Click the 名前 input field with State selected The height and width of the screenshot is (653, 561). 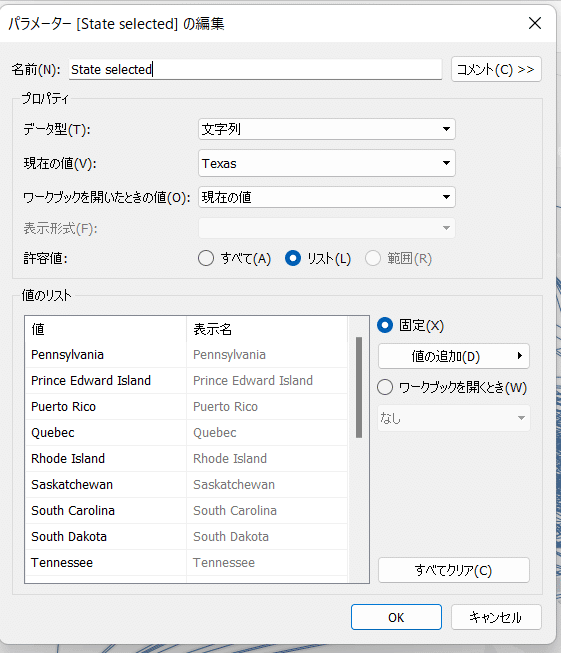coord(255,69)
